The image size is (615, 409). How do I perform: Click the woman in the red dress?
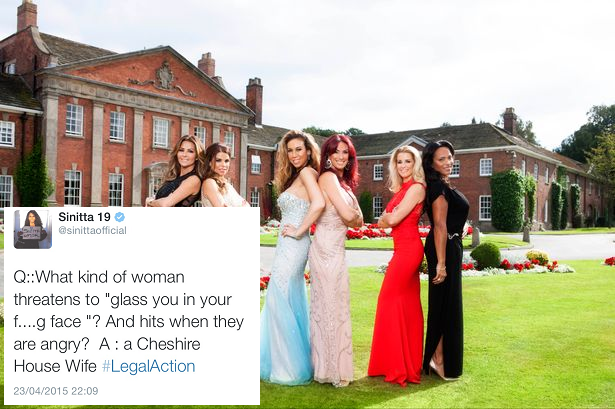(400, 267)
